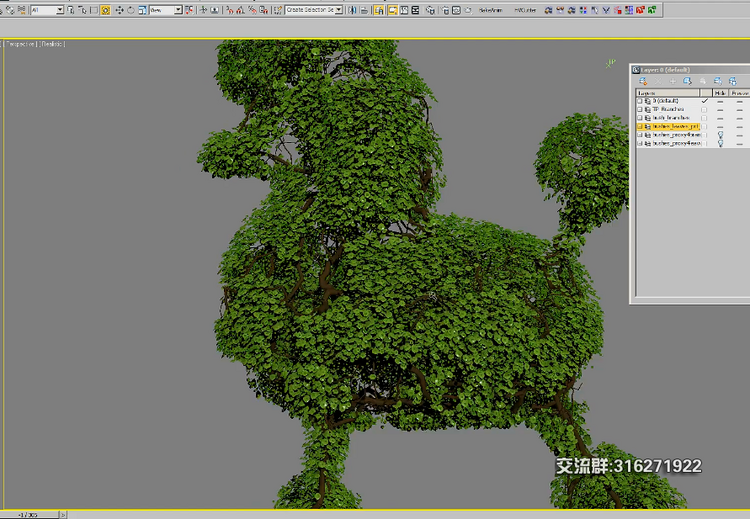Click the Mirror tool icon
Viewport: 750px width, 519px height.
(x=353, y=10)
